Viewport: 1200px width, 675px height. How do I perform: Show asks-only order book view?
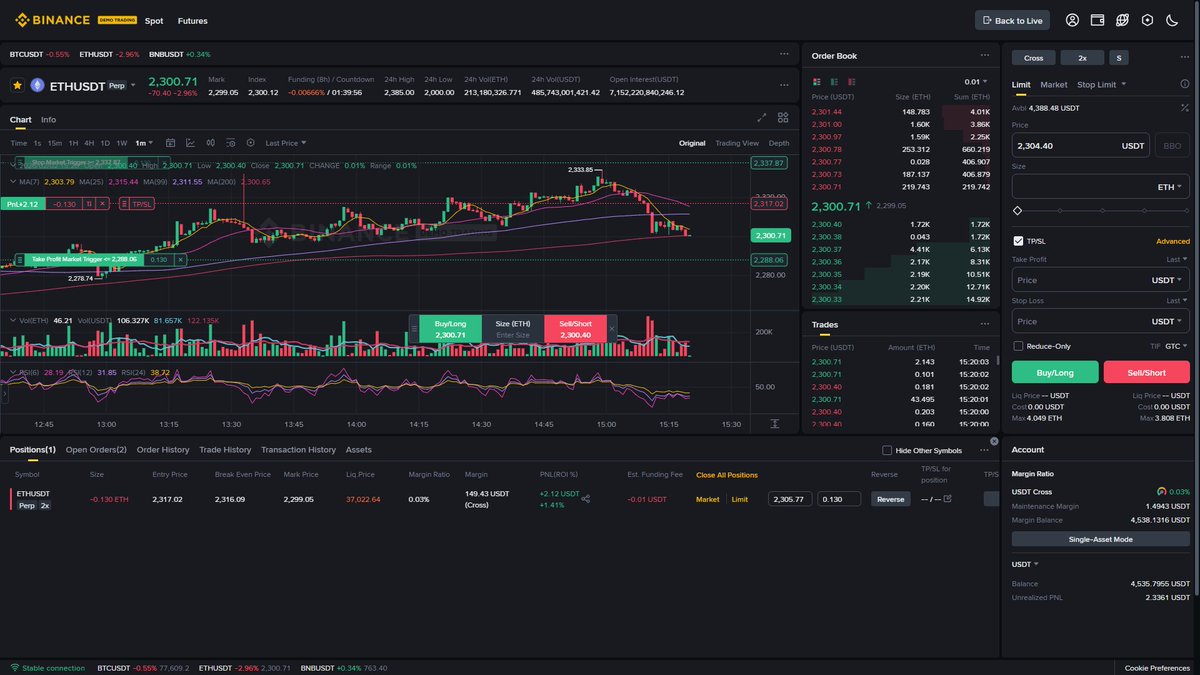(851, 82)
